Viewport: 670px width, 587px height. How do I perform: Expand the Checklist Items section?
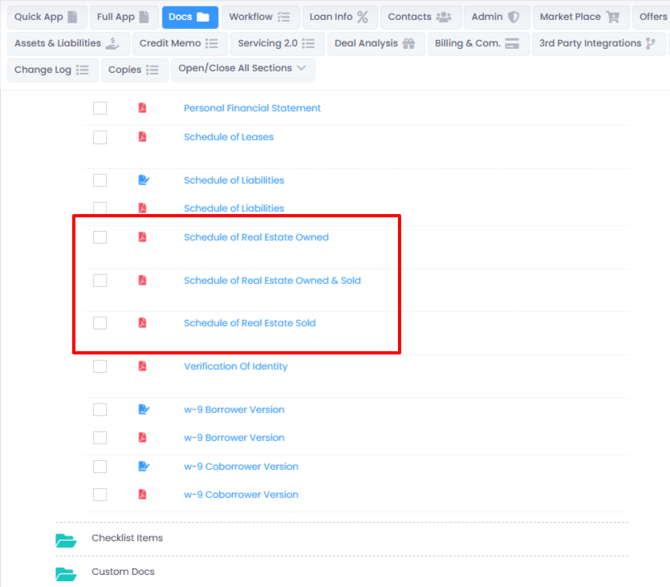tap(127, 539)
